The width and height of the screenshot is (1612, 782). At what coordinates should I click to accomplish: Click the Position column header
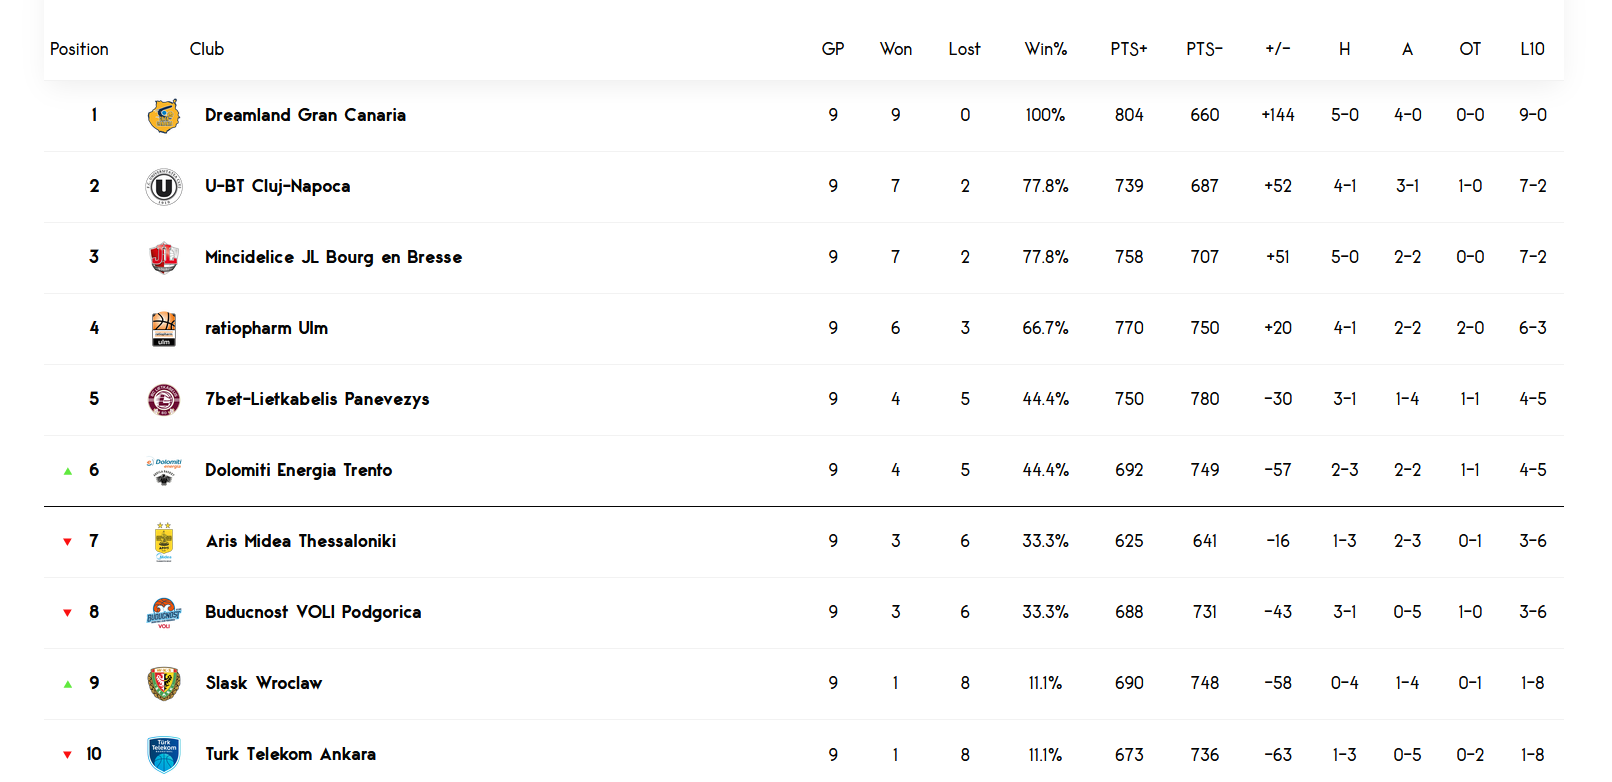pos(79,49)
